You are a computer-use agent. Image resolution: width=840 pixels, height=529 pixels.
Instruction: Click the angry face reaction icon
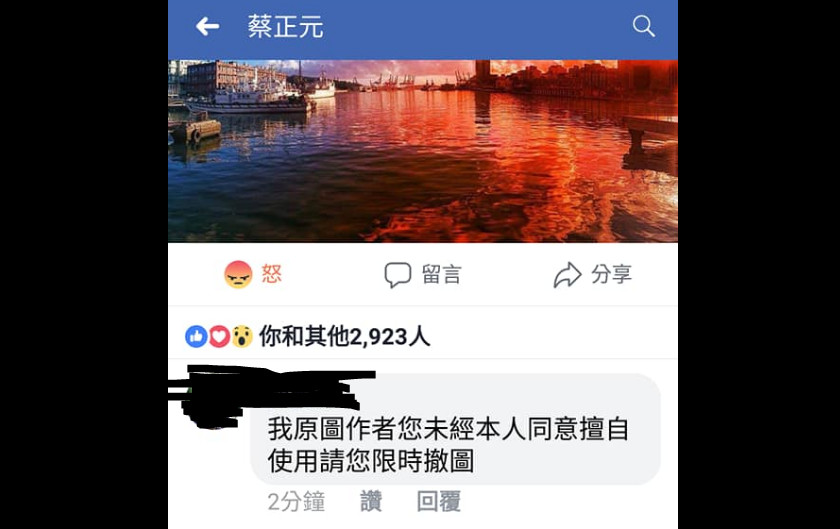[238, 274]
